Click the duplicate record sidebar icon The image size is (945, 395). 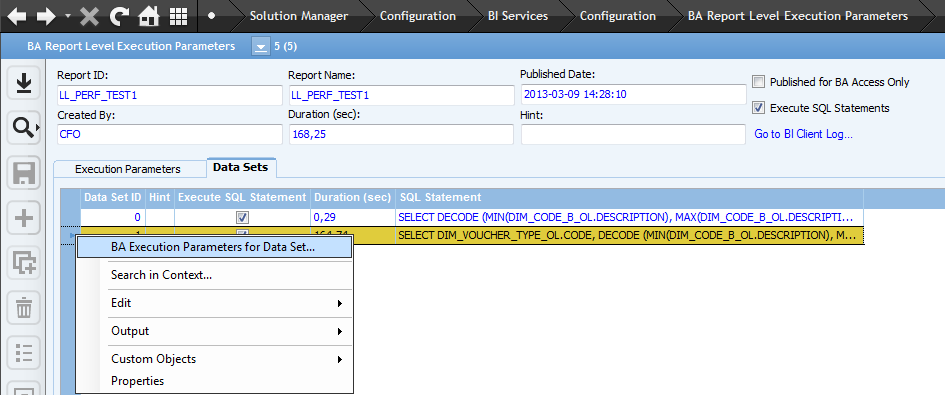(x=24, y=262)
